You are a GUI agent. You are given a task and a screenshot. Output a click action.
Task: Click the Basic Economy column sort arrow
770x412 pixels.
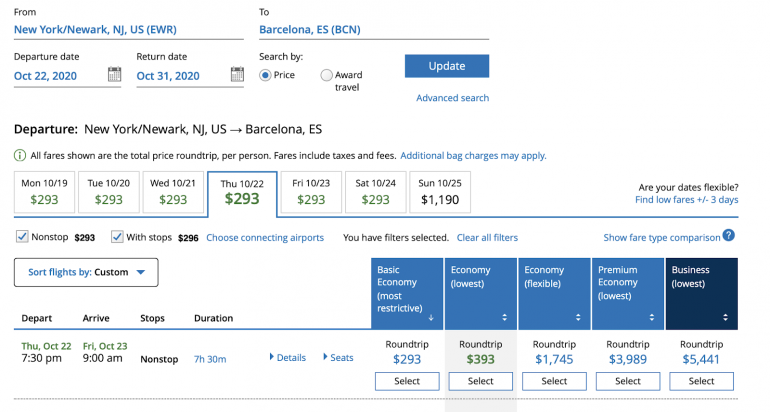coord(431,318)
